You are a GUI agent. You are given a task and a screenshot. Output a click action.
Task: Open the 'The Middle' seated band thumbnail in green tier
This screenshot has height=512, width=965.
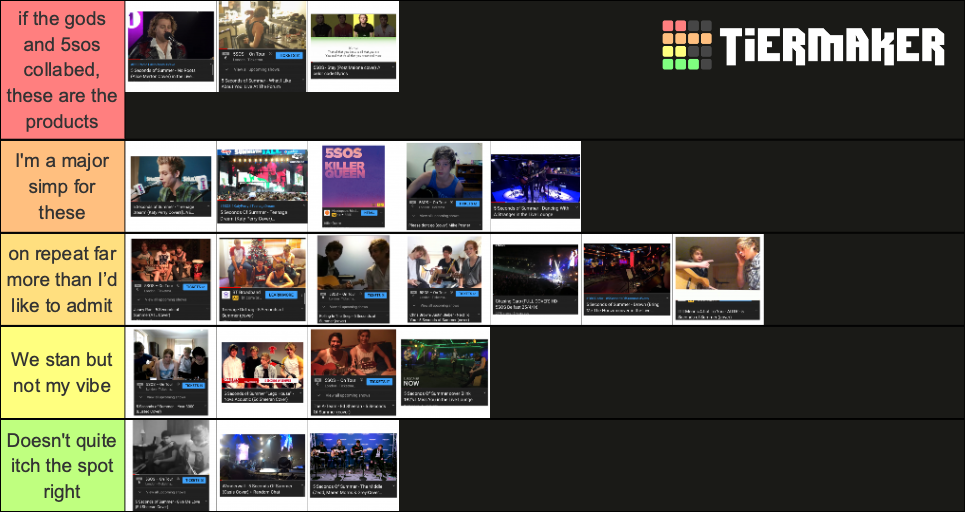click(353, 466)
